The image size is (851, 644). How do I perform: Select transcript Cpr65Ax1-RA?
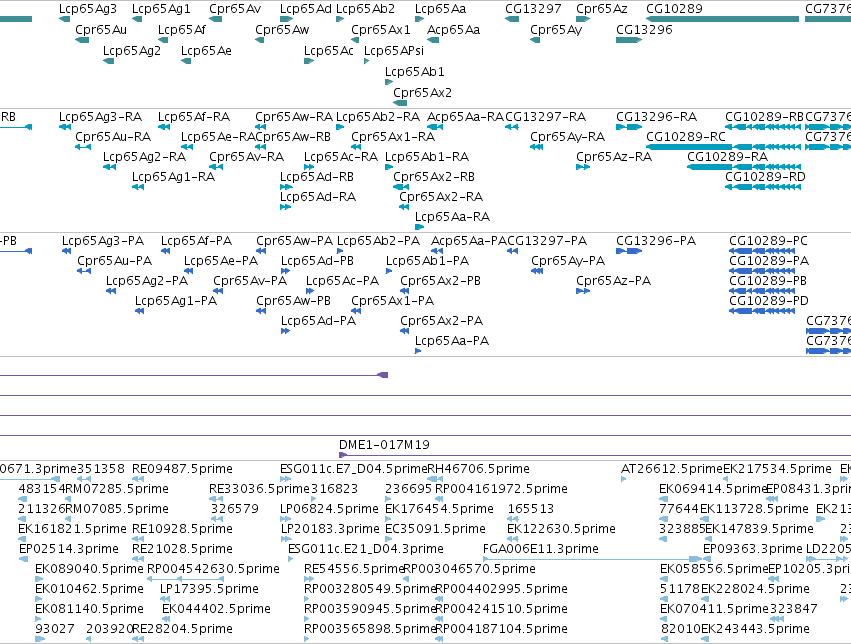pos(393,137)
